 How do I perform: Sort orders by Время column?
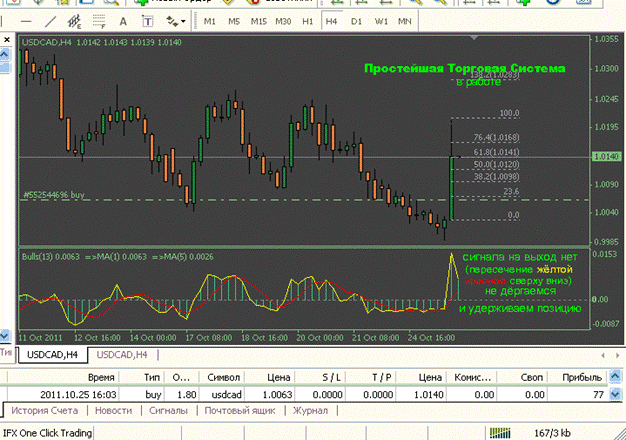coord(63,377)
